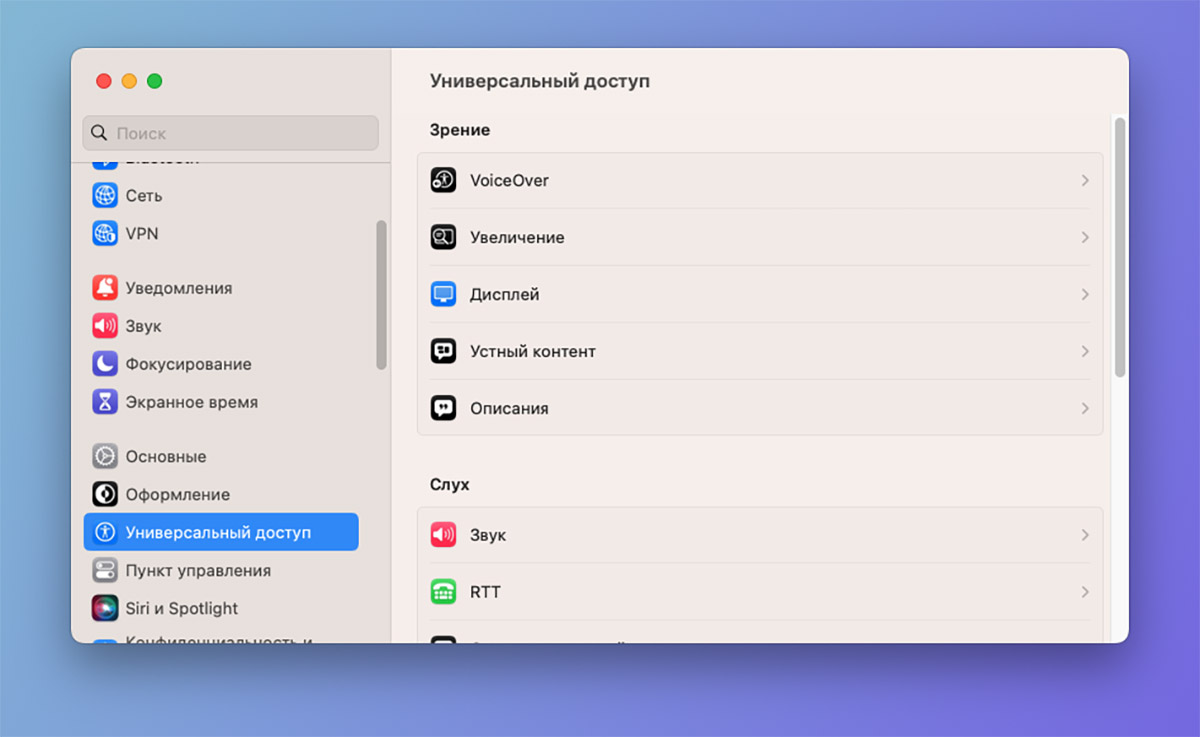Click the Устный контент label text

click(x=533, y=351)
